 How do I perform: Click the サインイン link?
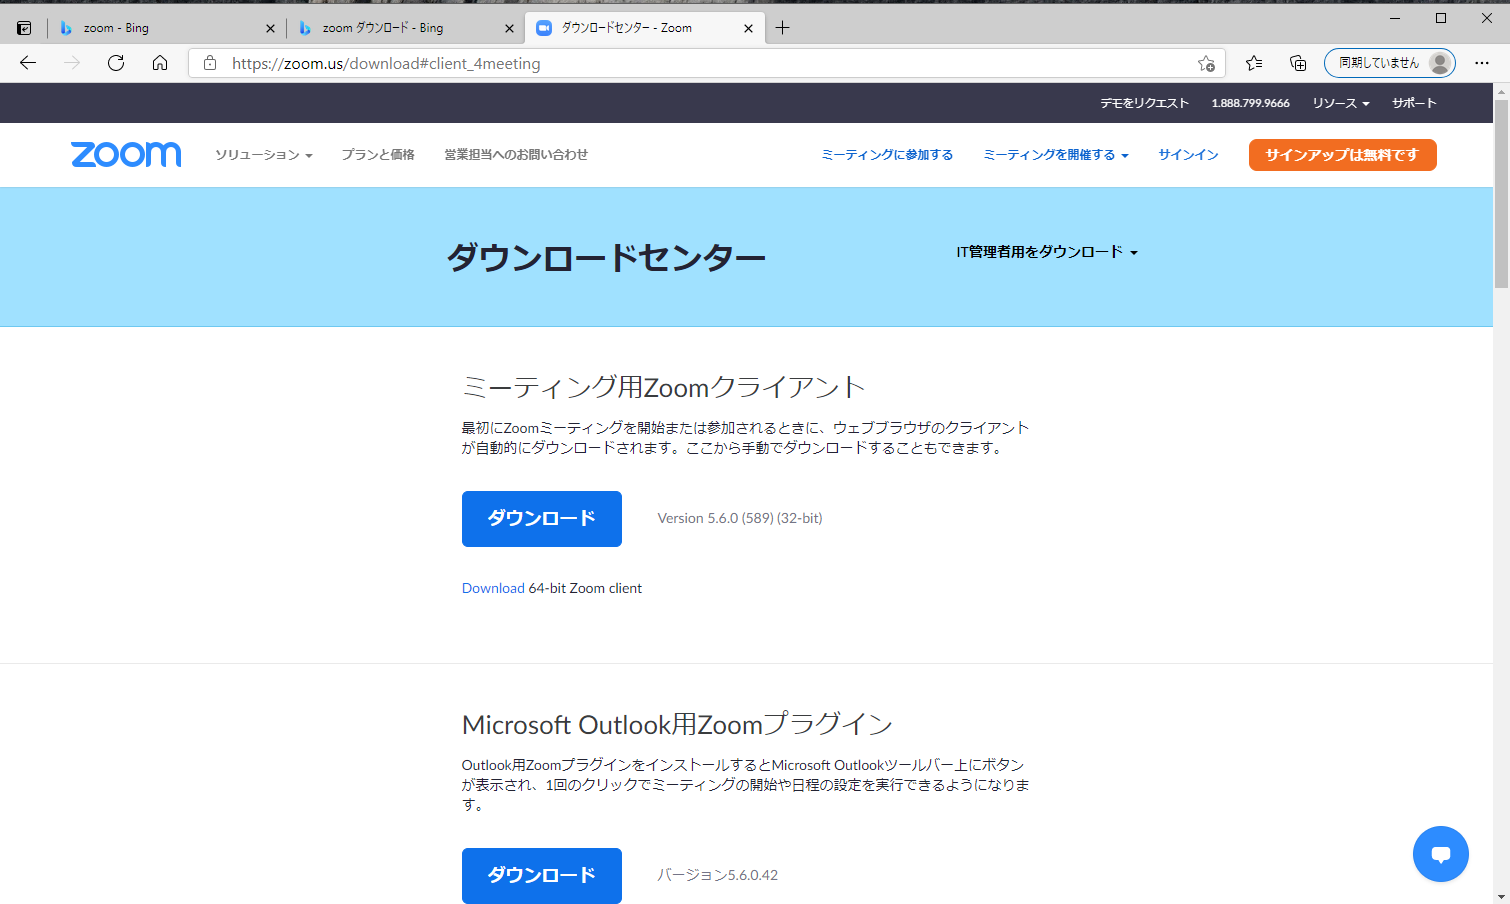tap(1188, 155)
